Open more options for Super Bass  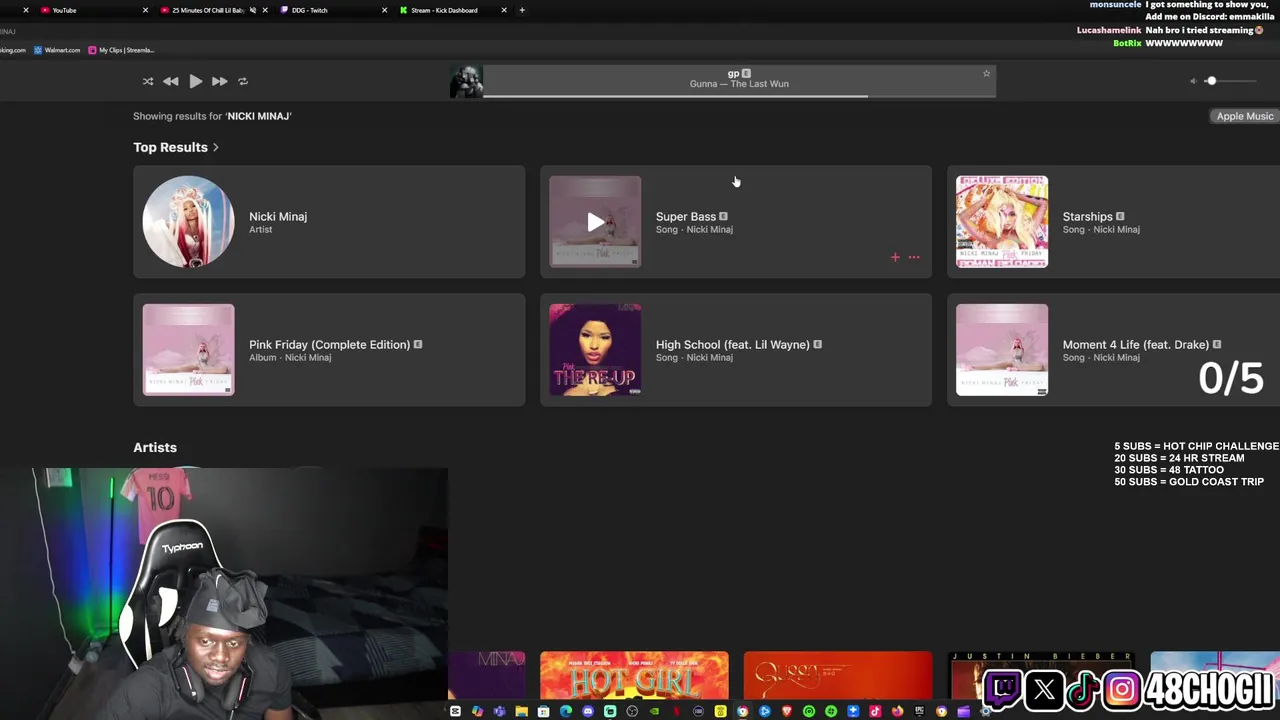click(x=914, y=257)
